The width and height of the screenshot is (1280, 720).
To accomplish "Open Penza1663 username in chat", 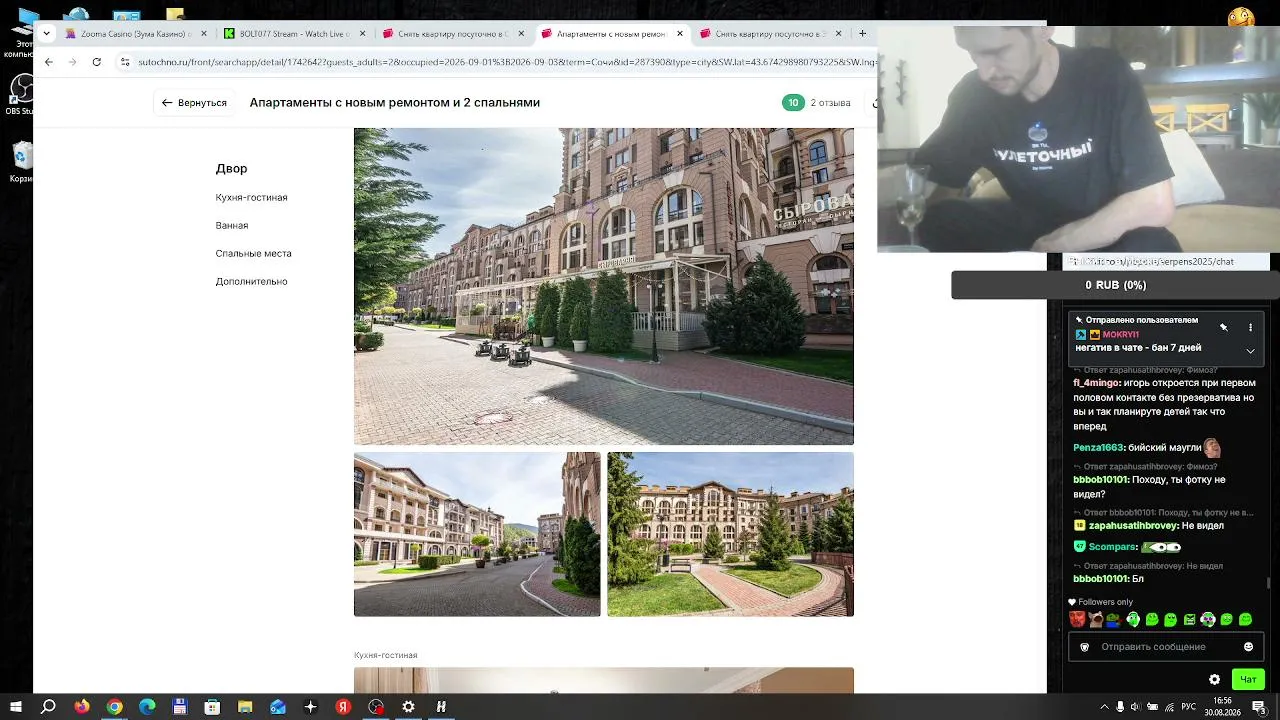I will tap(1098, 448).
